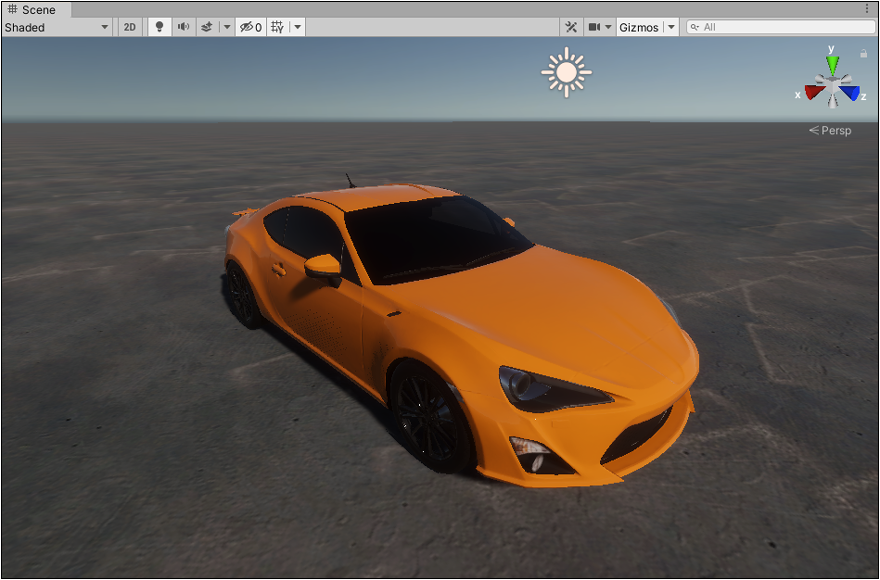Open the effects dropdown arrow

[x=226, y=27]
